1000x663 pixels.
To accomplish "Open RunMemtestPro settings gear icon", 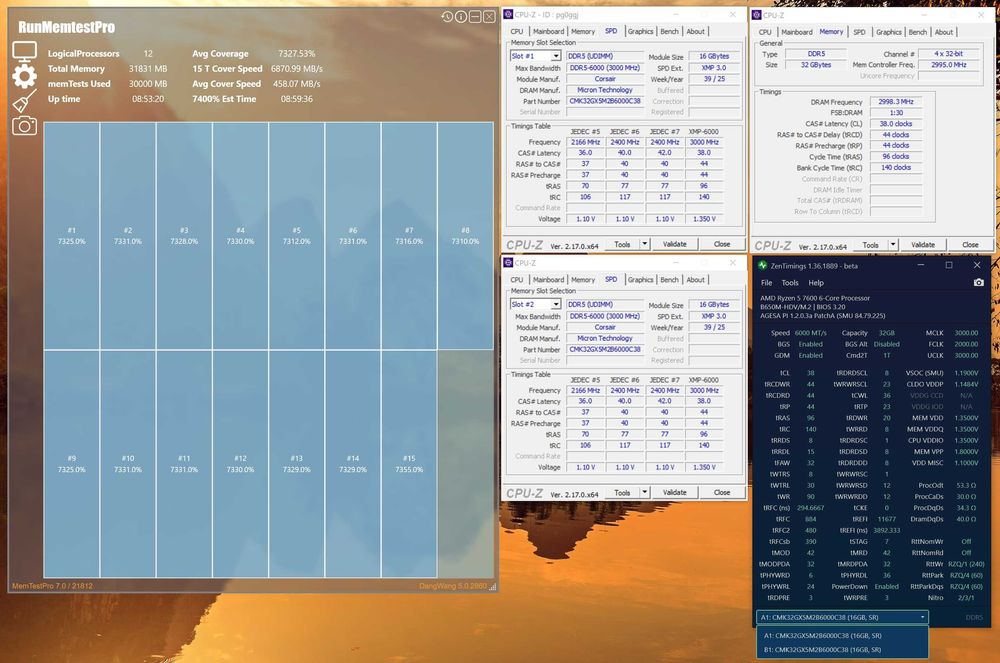I will tap(24, 76).
